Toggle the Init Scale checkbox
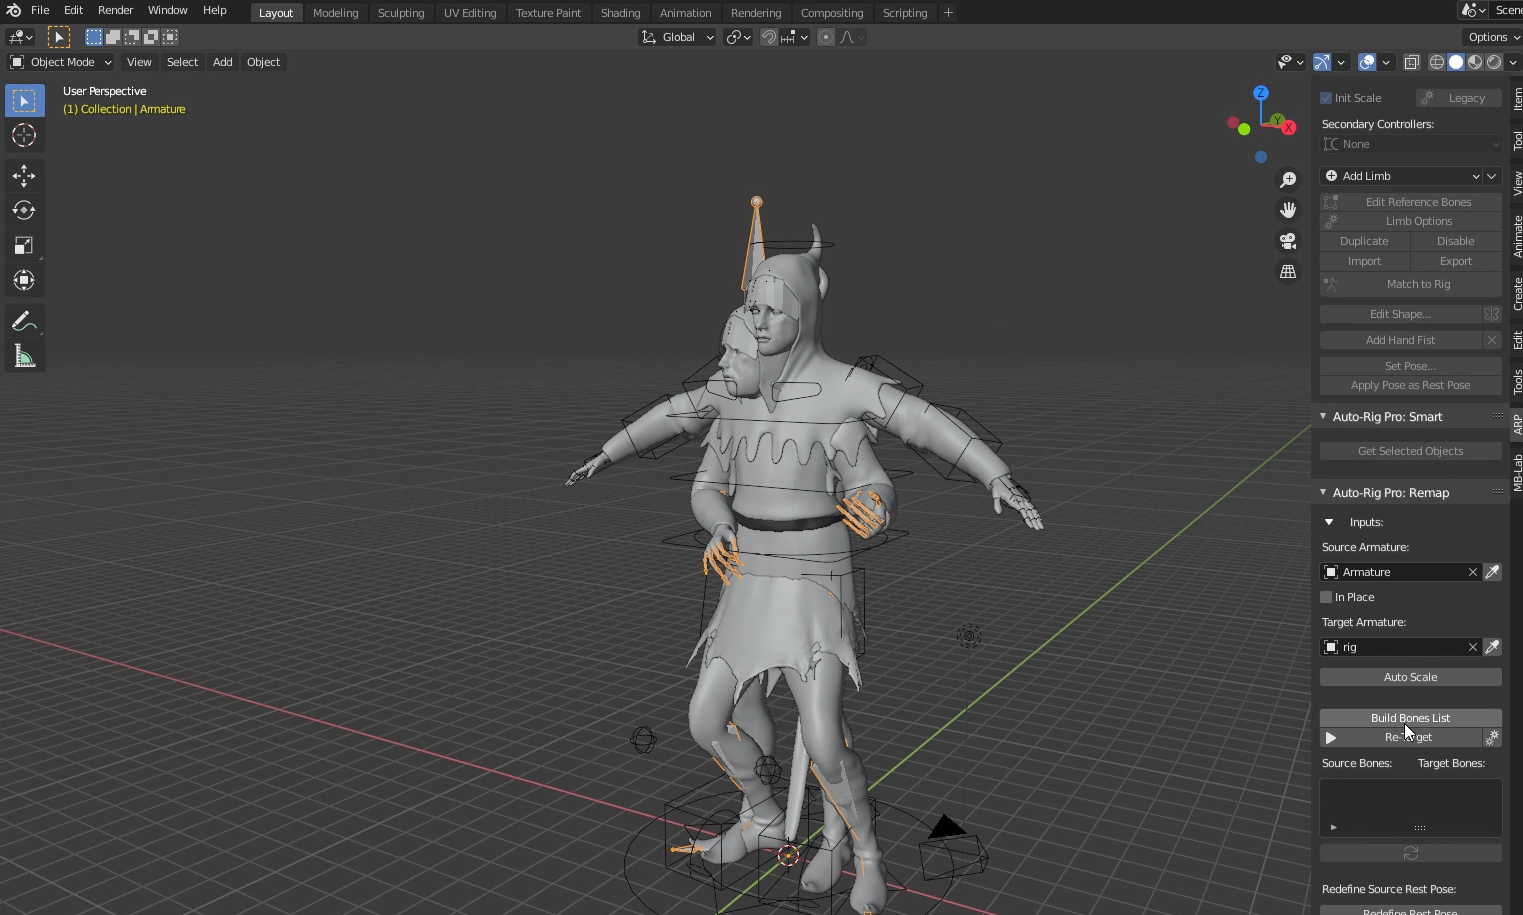 [x=1326, y=98]
